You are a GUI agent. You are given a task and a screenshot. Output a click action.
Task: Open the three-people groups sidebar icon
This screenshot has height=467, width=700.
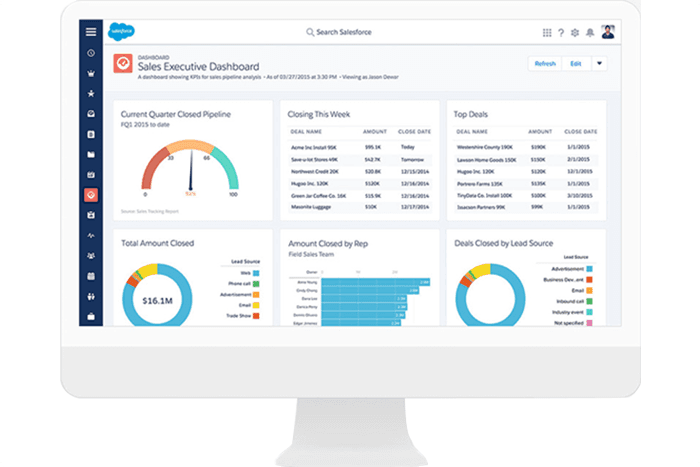[x=91, y=256]
